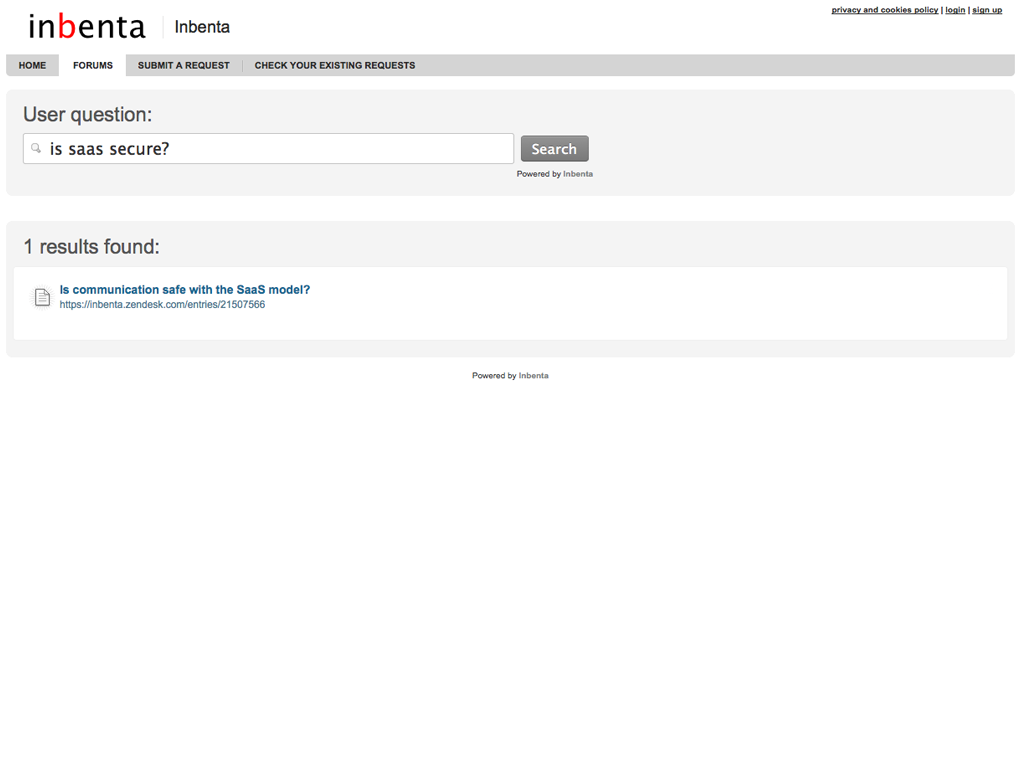1024x768 pixels.
Task: Click the 'User question:' label
Action: pyautogui.click(x=87, y=114)
